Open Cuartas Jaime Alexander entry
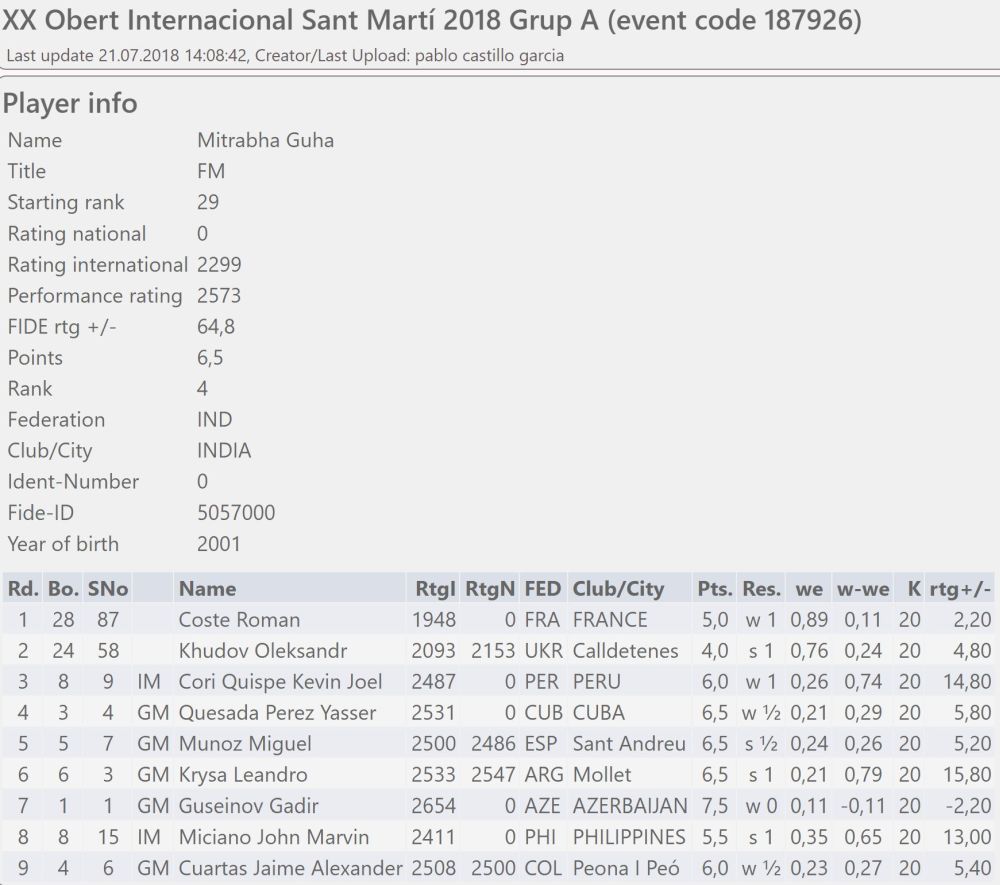Image resolution: width=1000 pixels, height=885 pixels. [x=290, y=868]
